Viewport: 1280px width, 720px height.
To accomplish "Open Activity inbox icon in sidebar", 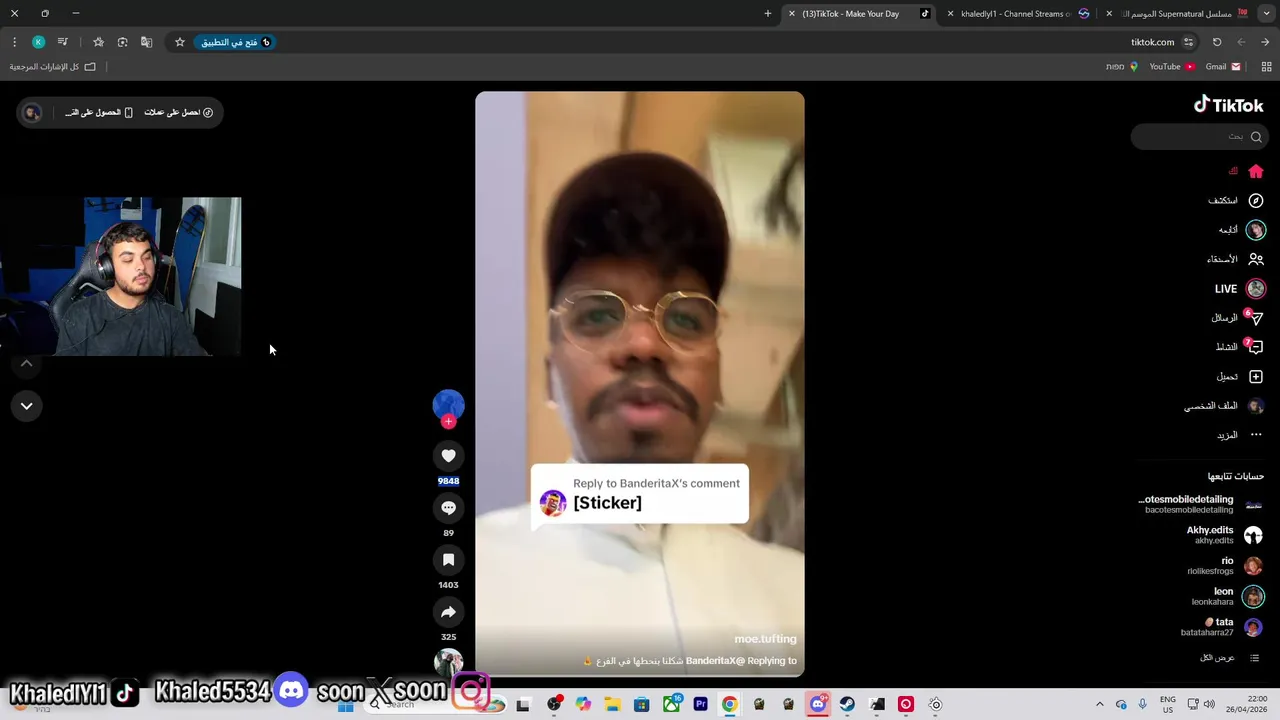I will 1256,347.
